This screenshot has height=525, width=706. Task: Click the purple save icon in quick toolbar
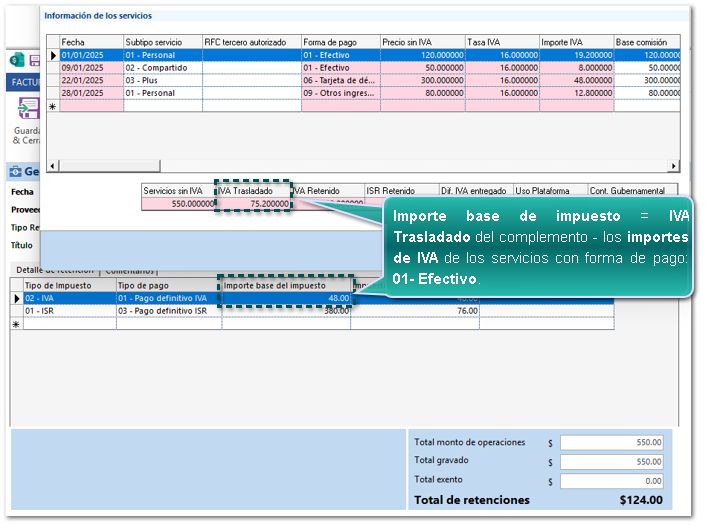click(x=34, y=60)
